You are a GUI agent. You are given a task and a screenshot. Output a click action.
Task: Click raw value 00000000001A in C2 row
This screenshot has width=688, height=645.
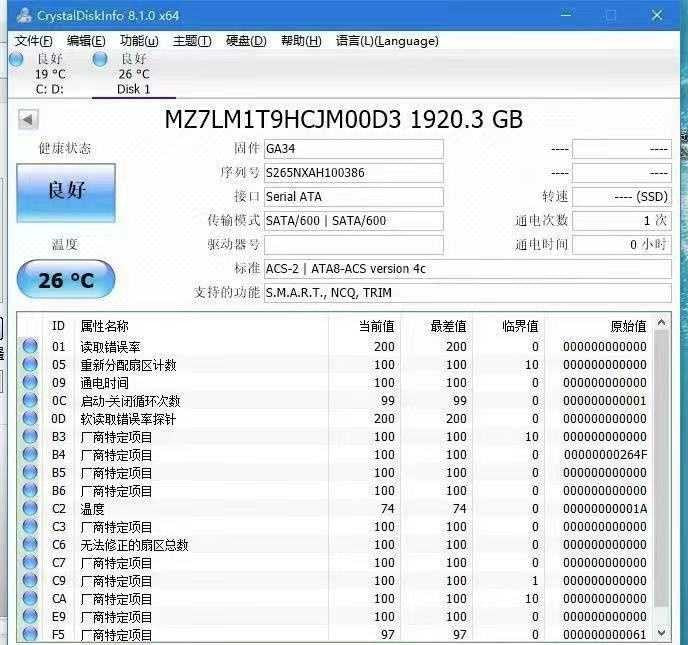pos(606,509)
